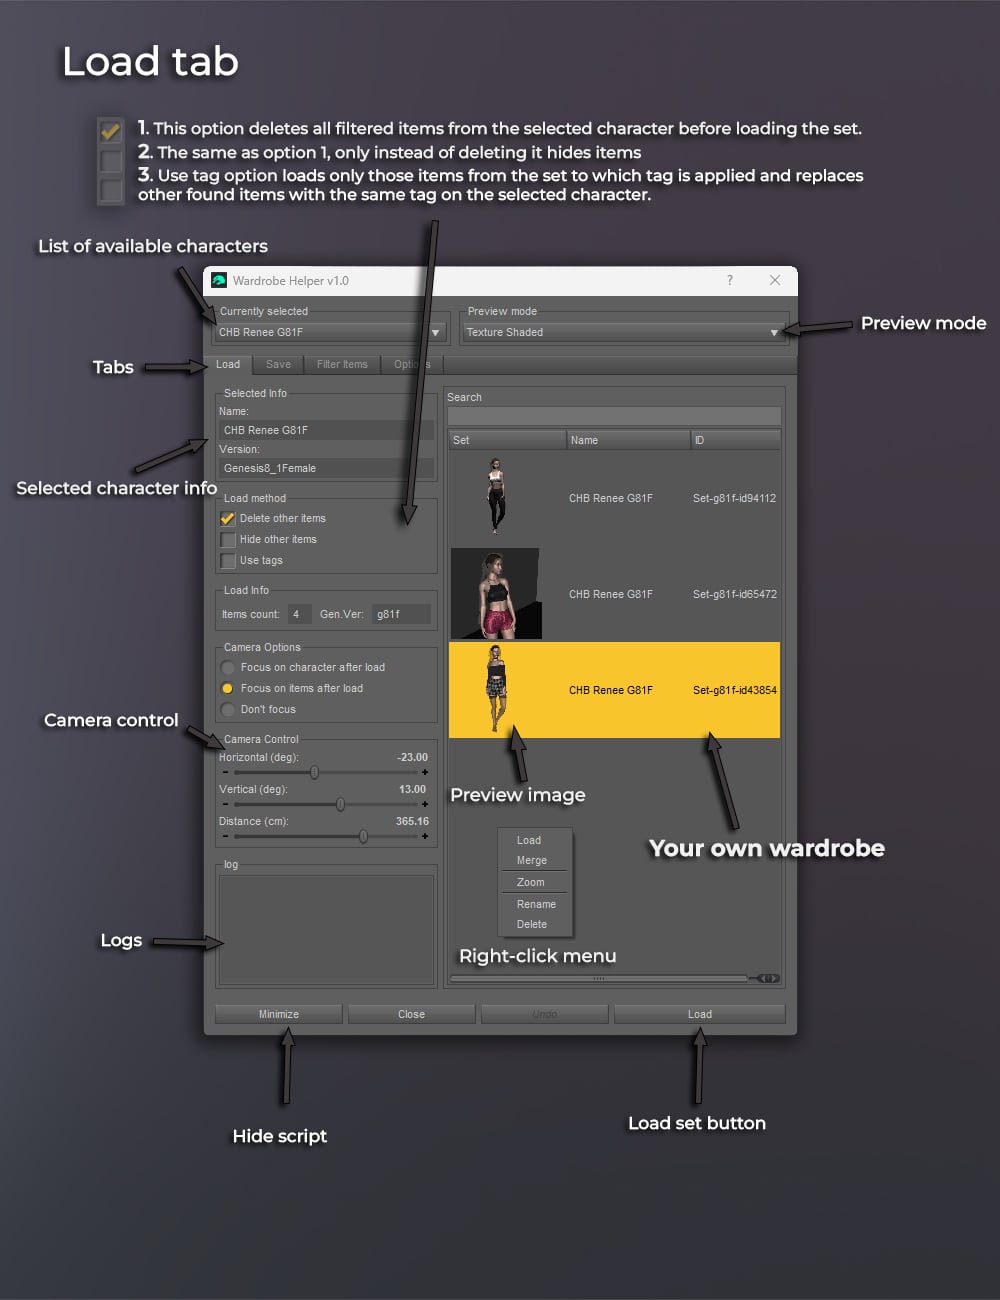The height and width of the screenshot is (1300, 1000).
Task: Open the Filter Items tab
Action: click(x=342, y=364)
